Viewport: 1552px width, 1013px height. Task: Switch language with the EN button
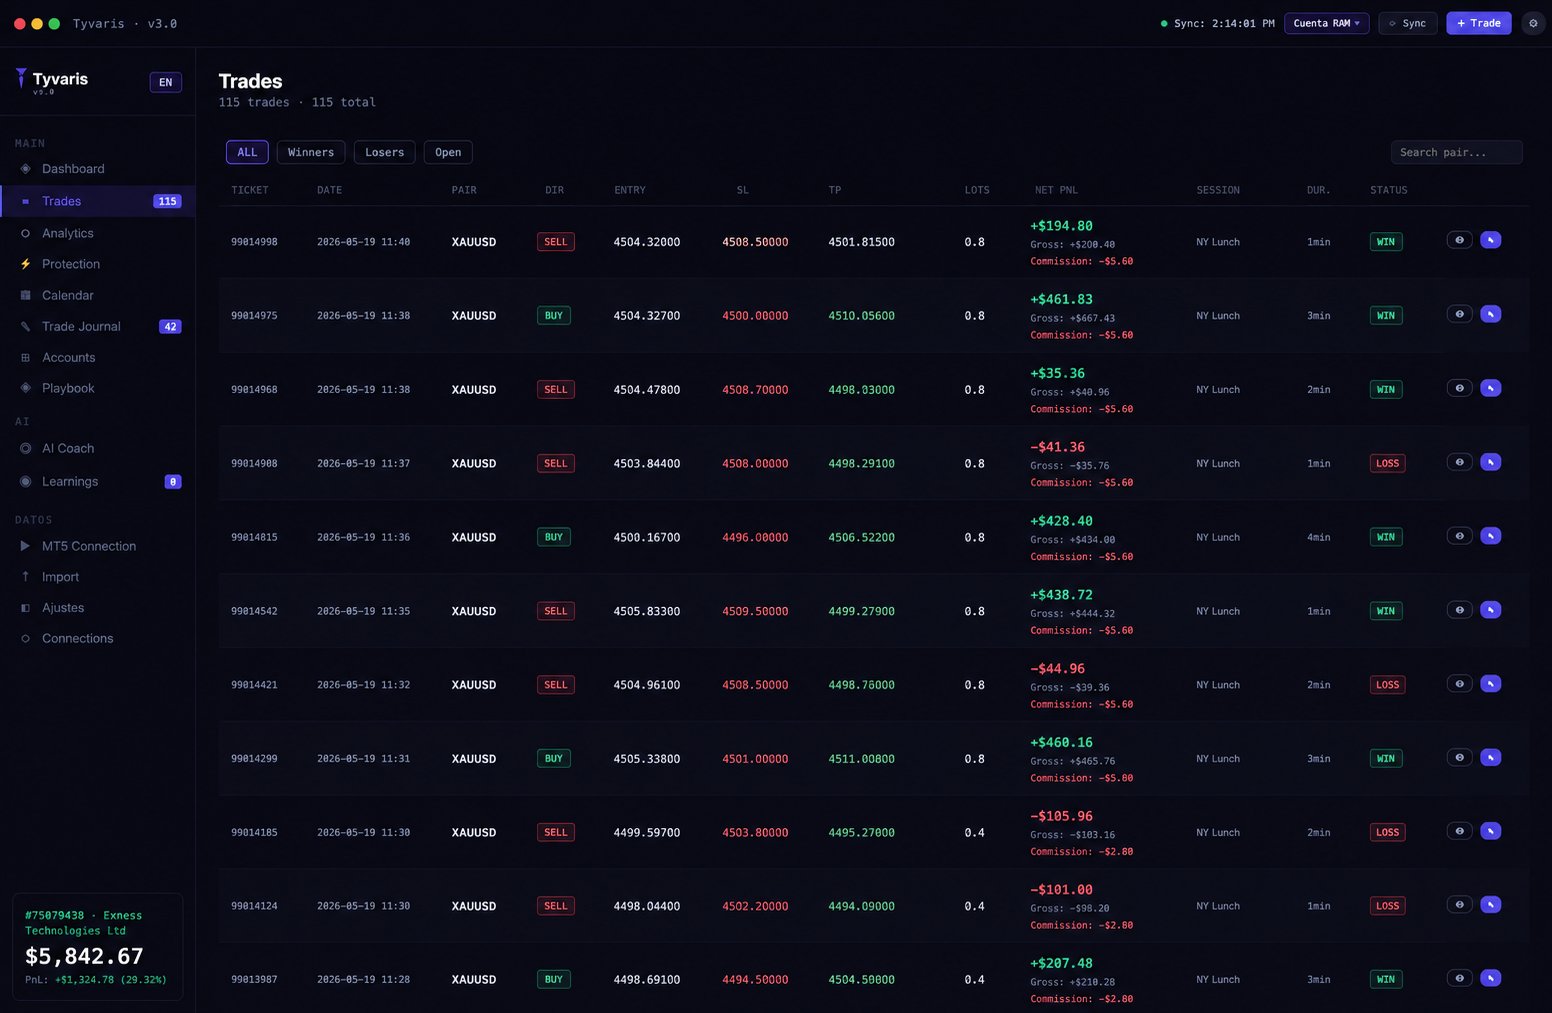click(166, 82)
